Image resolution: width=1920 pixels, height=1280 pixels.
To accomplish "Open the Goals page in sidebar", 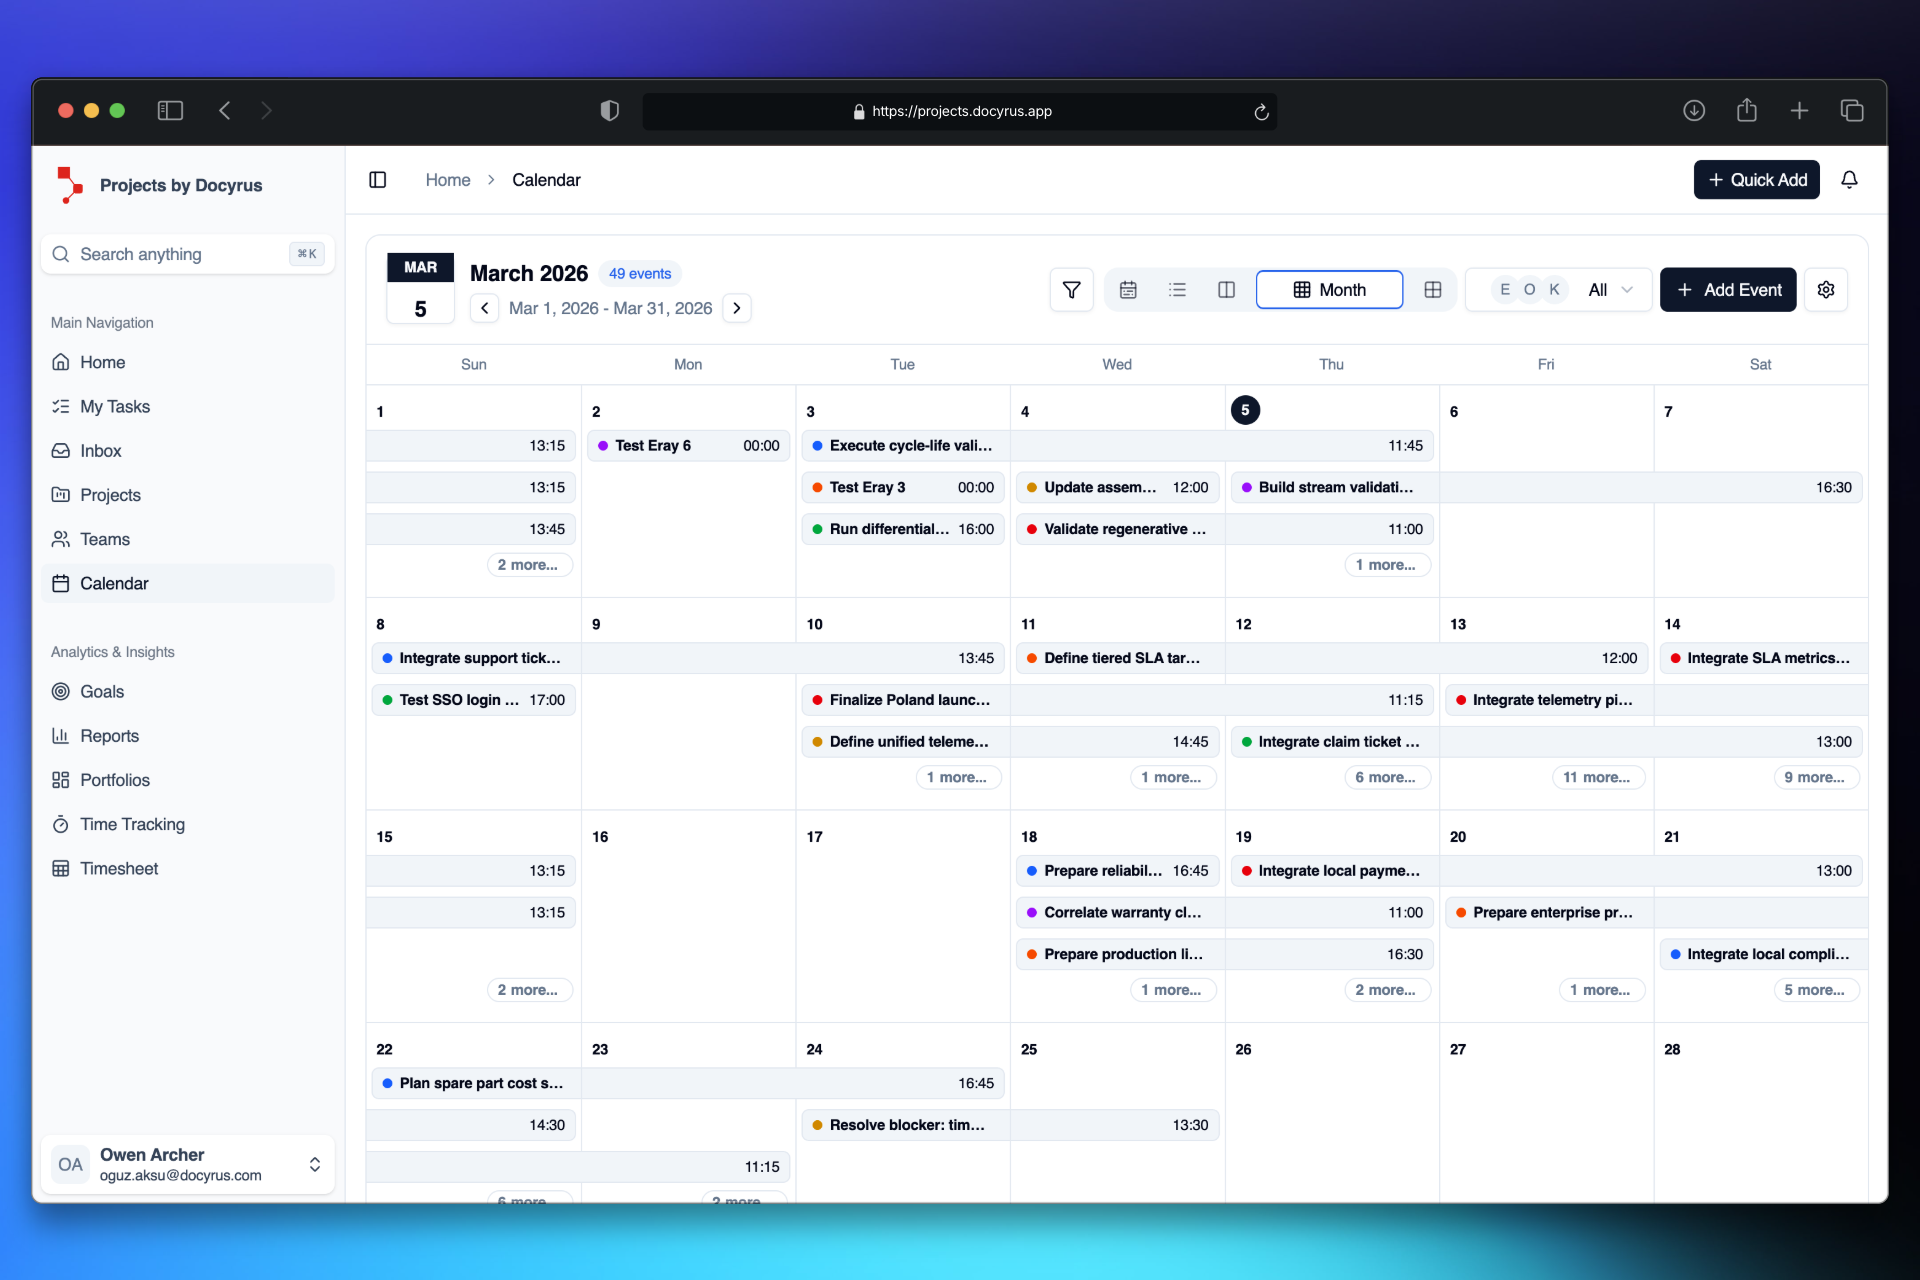I will 101,691.
